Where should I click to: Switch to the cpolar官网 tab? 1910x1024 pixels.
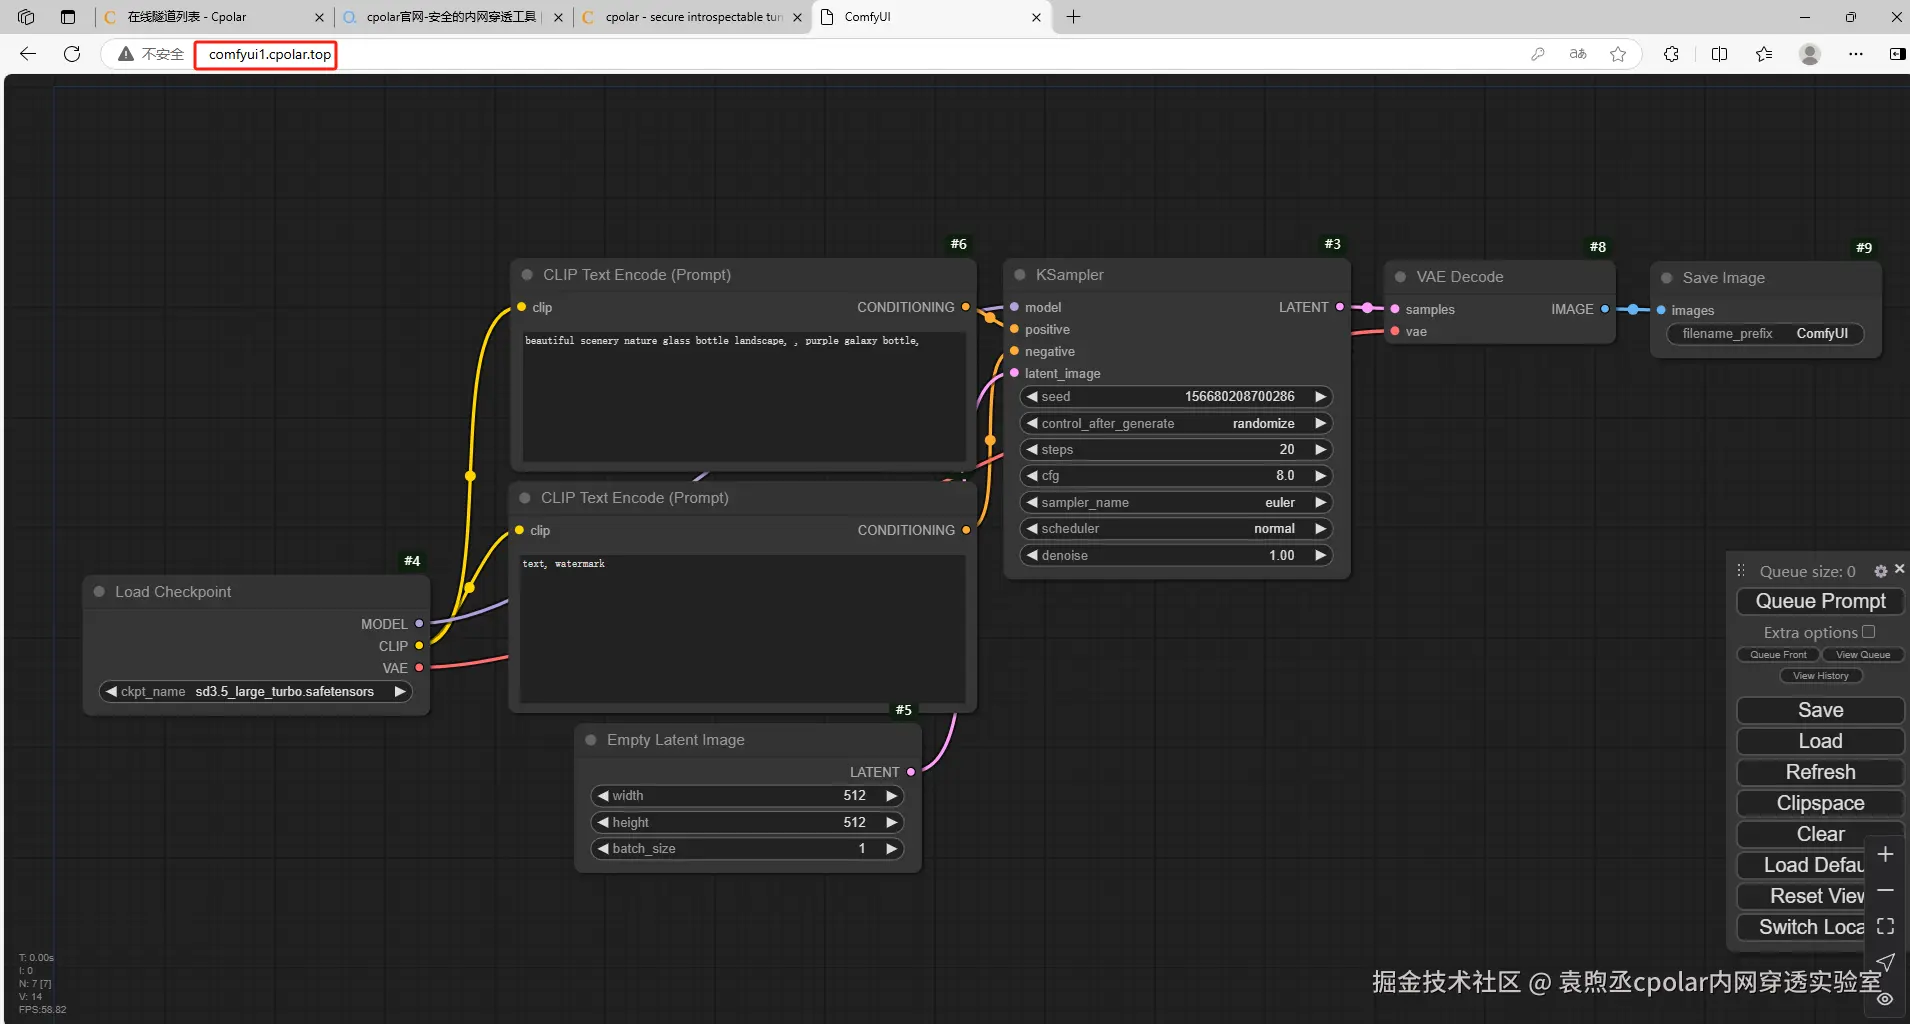pos(452,17)
